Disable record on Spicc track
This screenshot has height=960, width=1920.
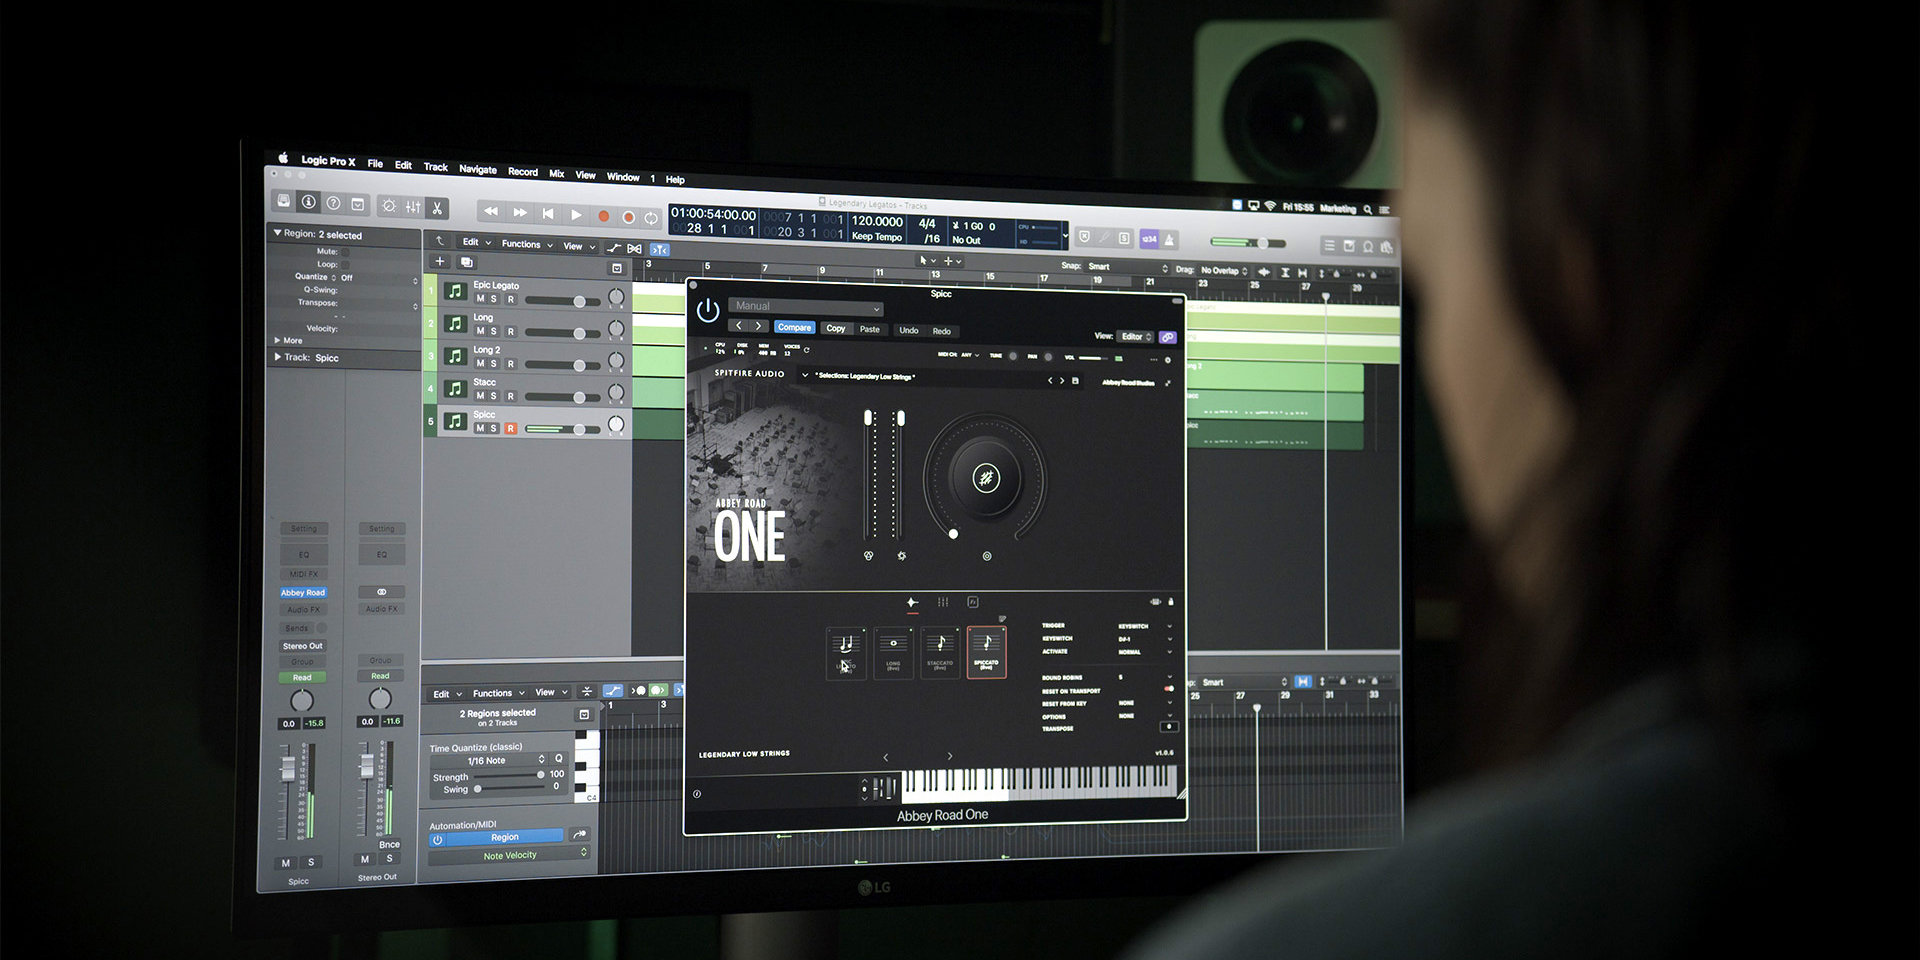(510, 428)
